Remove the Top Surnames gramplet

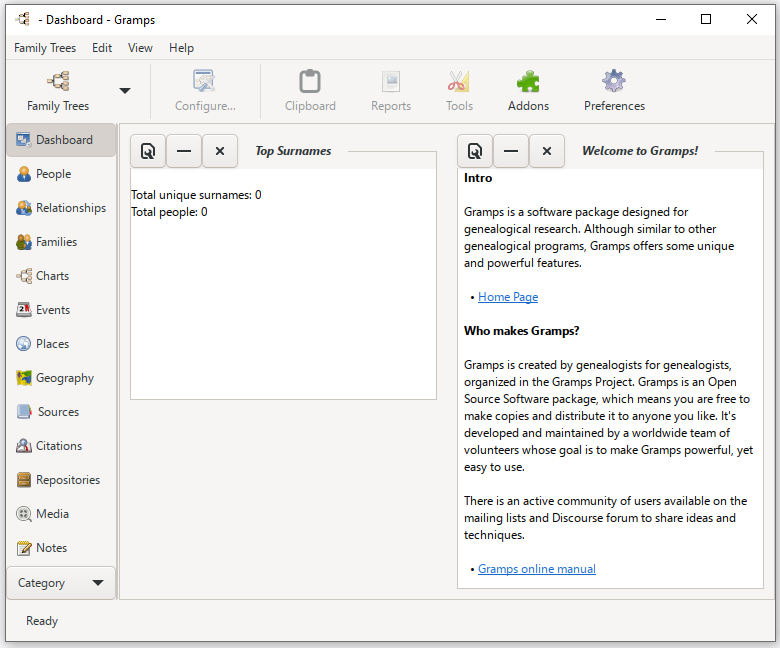(220, 151)
